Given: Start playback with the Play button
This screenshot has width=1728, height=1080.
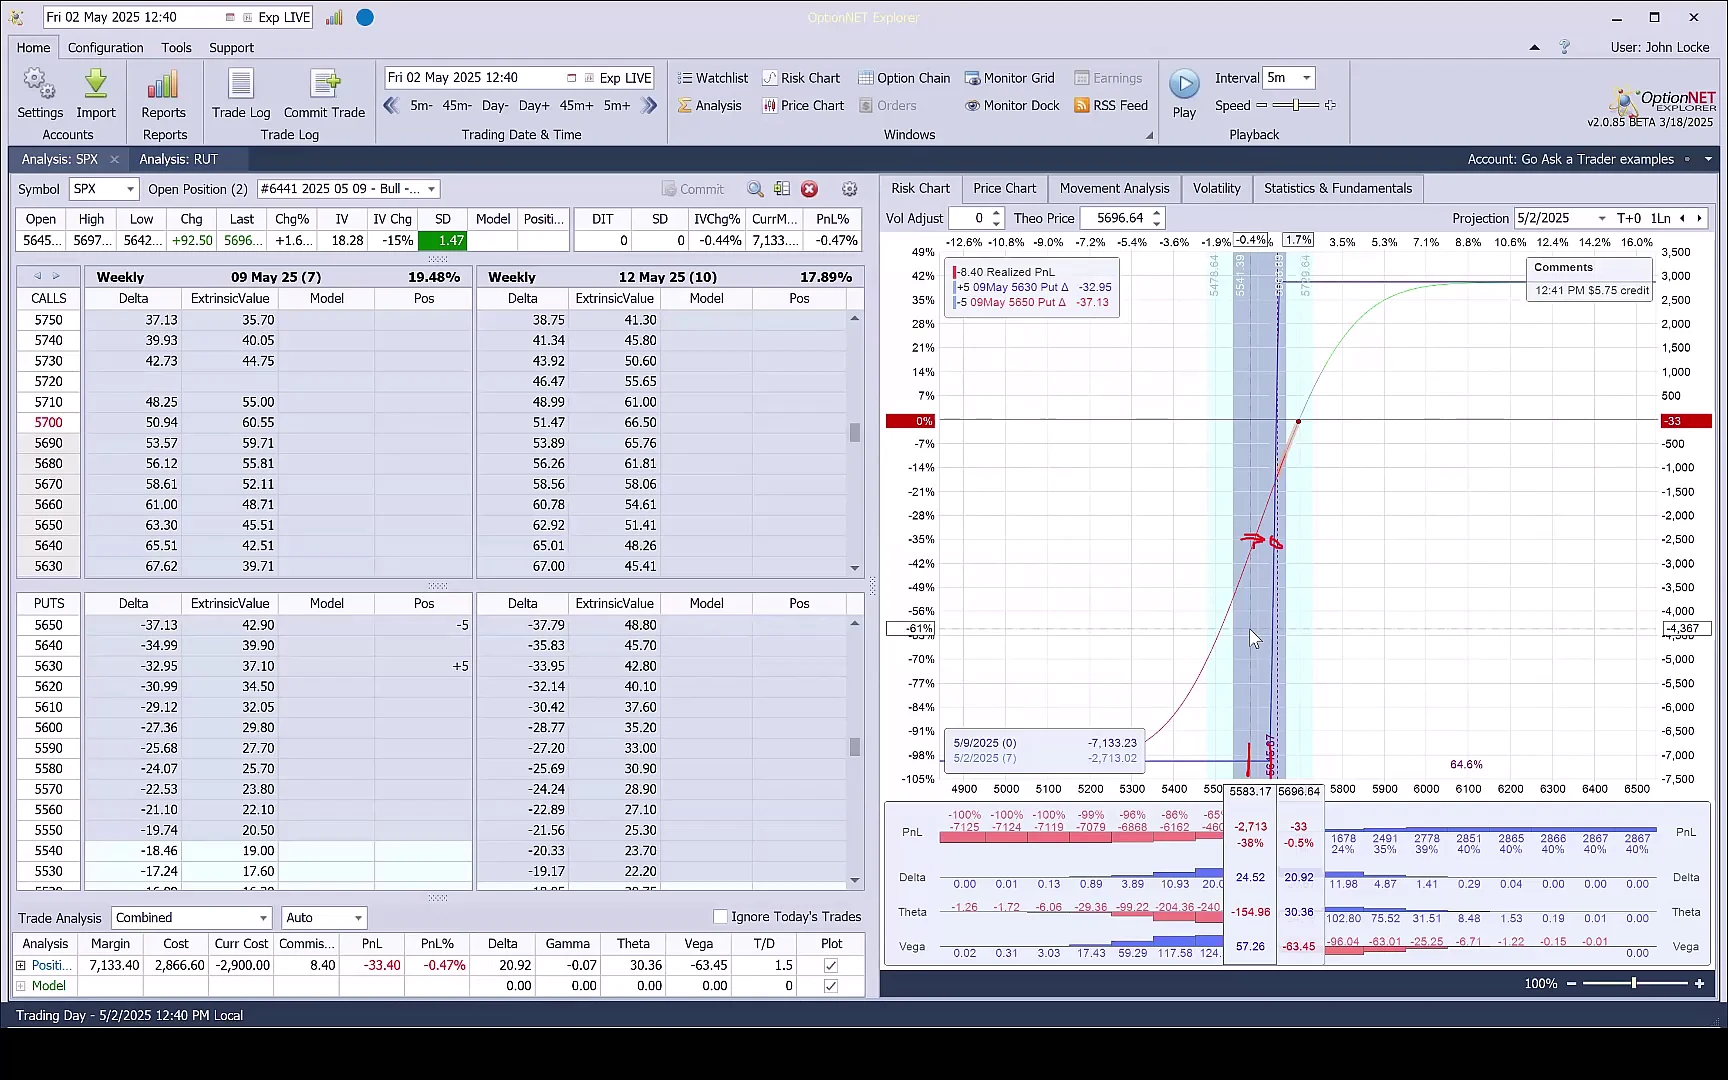Looking at the screenshot, I should (x=1184, y=93).
